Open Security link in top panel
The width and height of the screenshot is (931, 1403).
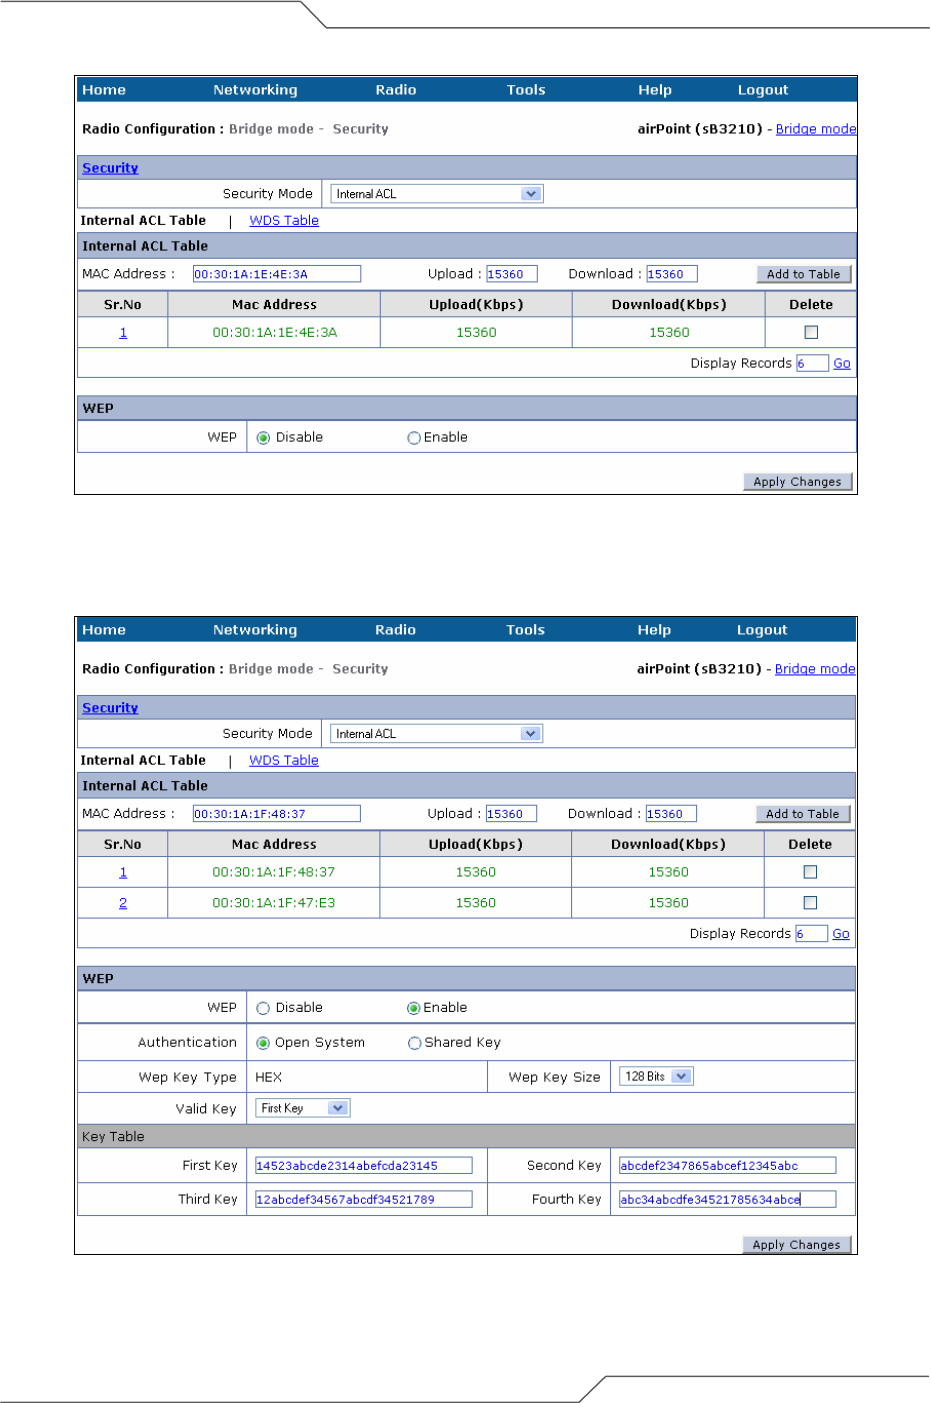110,168
